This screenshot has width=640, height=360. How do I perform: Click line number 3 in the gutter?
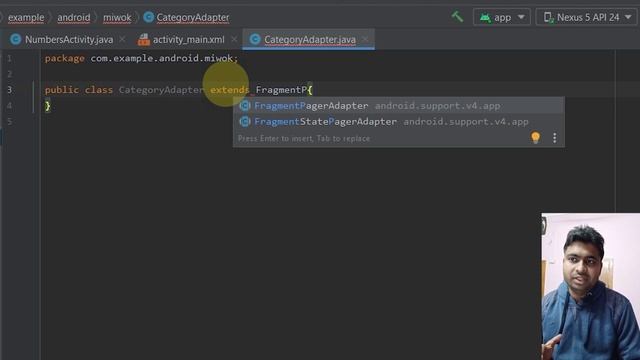9,90
